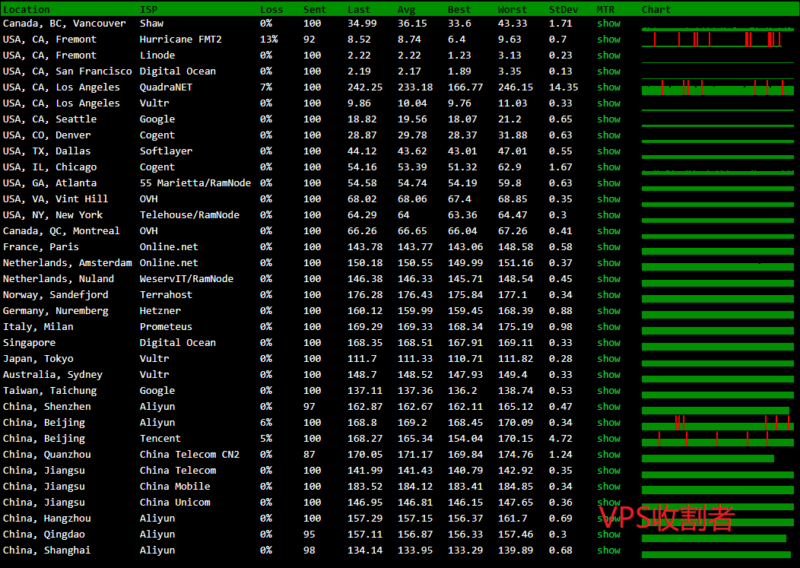The height and width of the screenshot is (568, 800).
Task: Select the Beijing Aliyun chart graph
Action: tap(717, 423)
